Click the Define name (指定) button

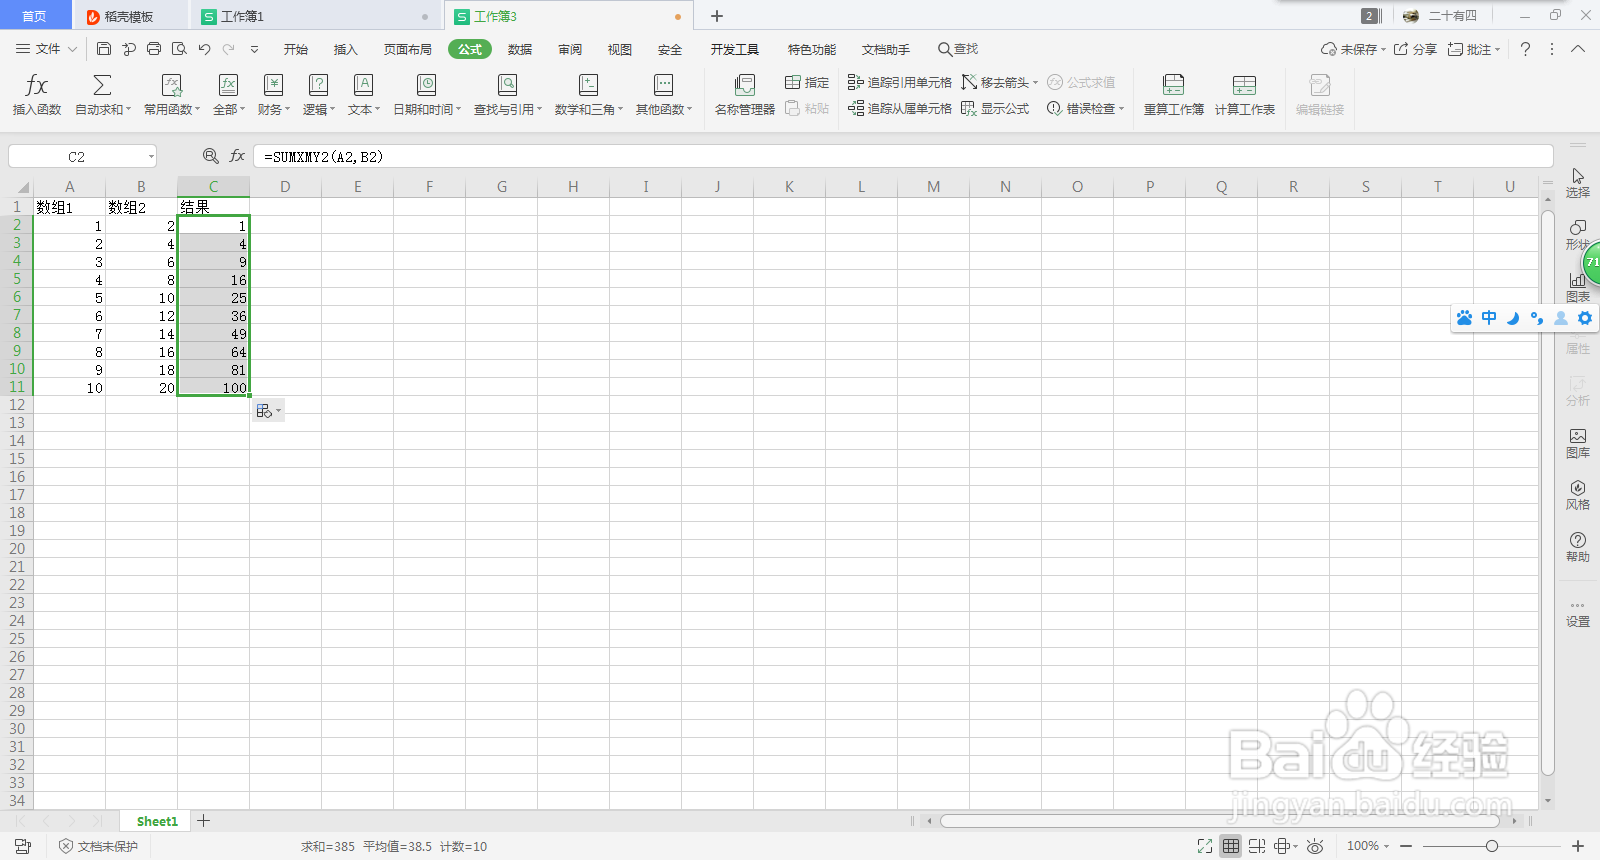(807, 82)
